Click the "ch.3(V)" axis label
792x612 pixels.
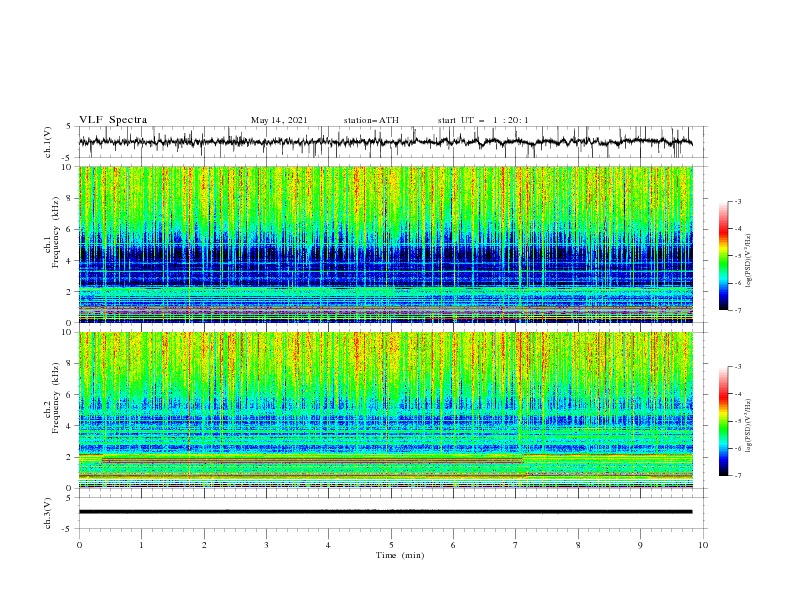48,513
